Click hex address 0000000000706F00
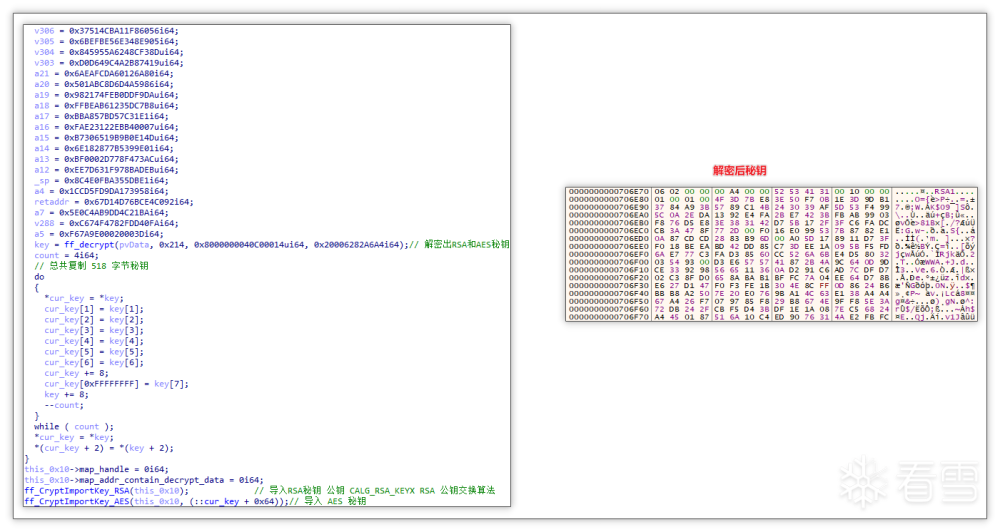The height and width of the screenshot is (532, 1000). (x=608, y=262)
